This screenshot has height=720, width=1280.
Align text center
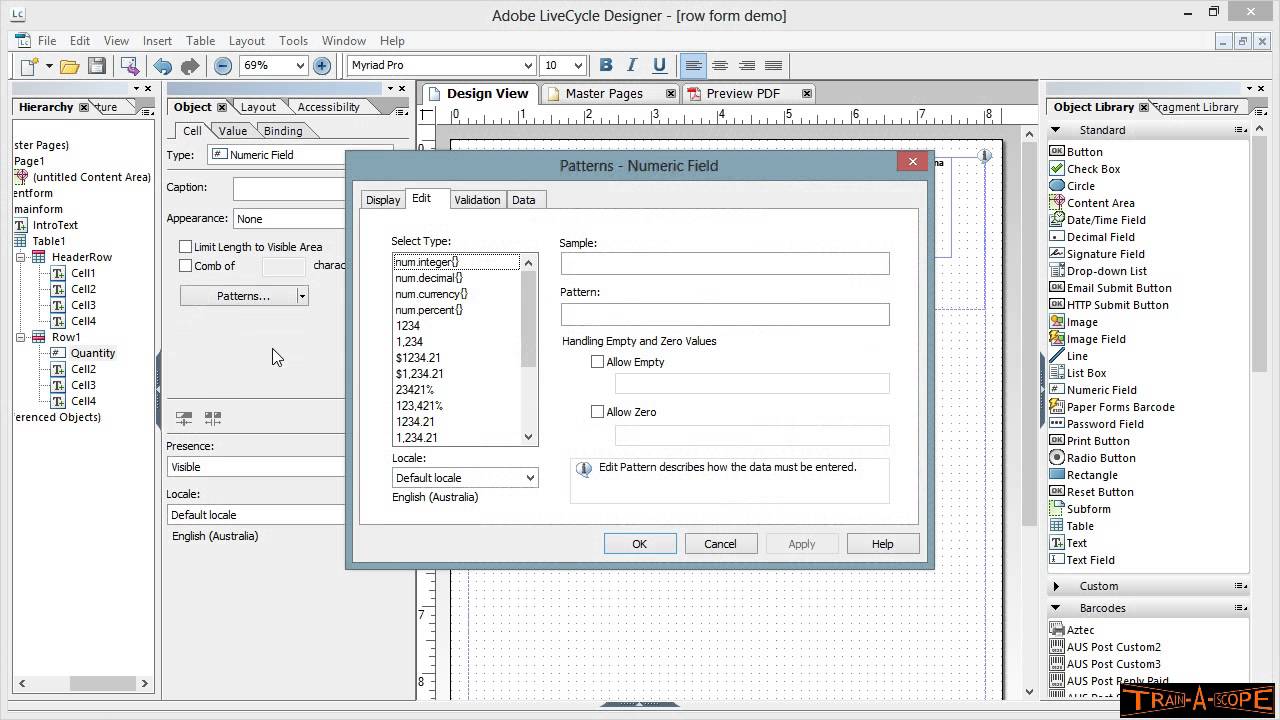[720, 65]
